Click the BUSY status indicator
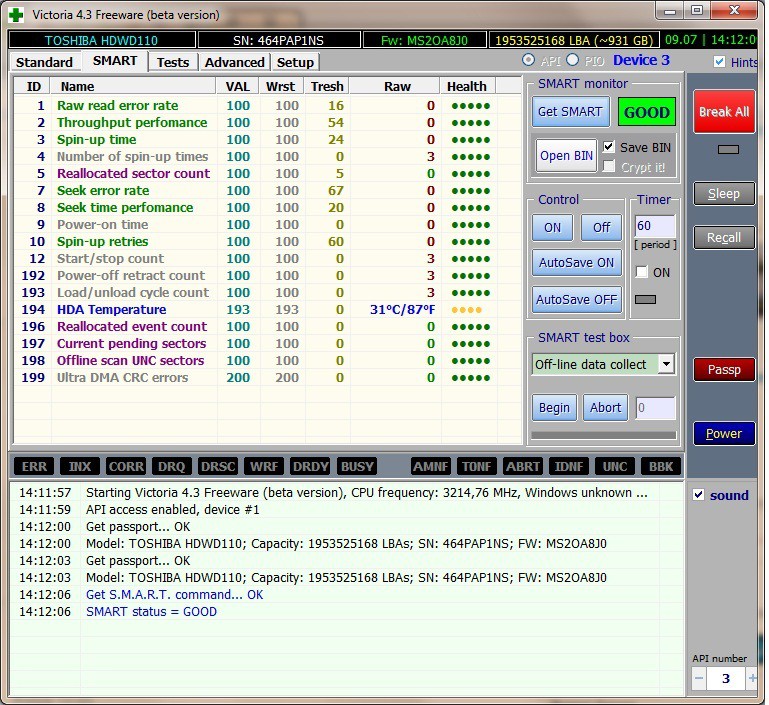 (357, 466)
